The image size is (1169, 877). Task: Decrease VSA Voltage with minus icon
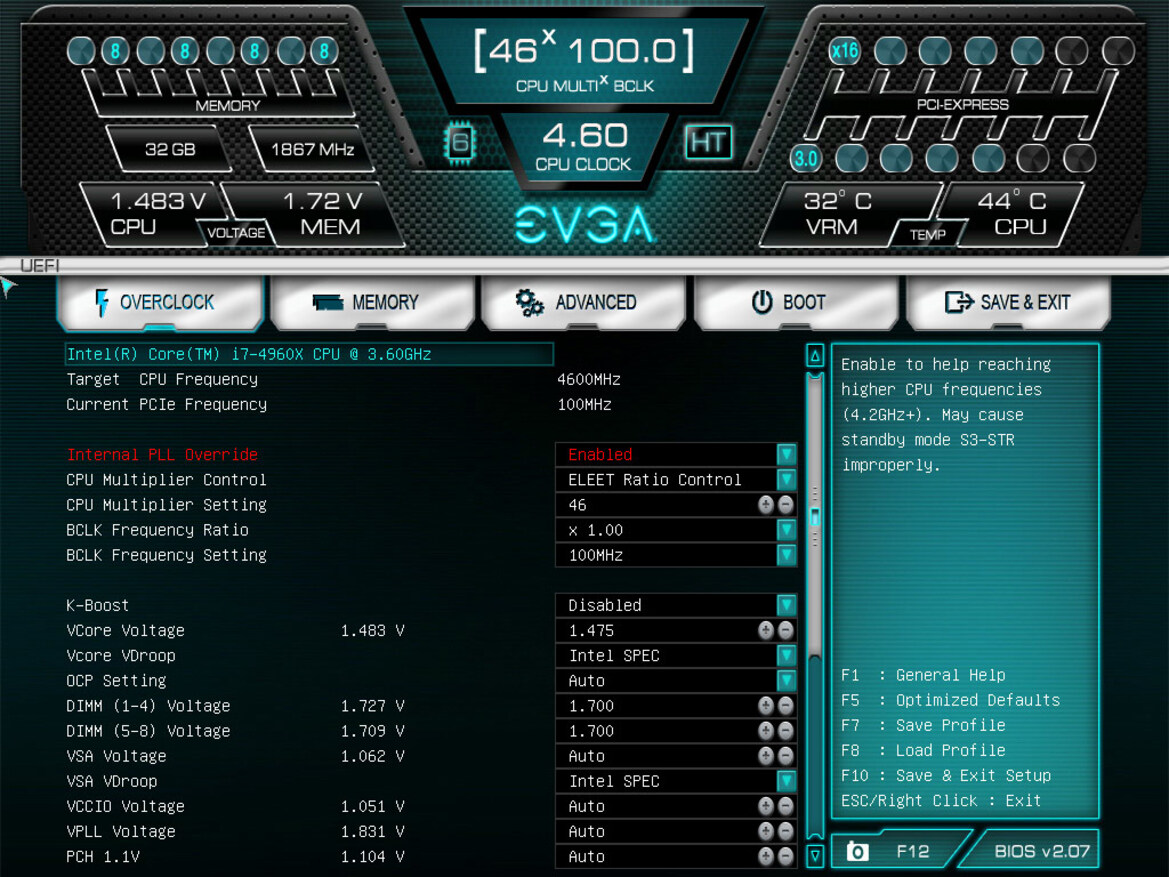pos(785,755)
